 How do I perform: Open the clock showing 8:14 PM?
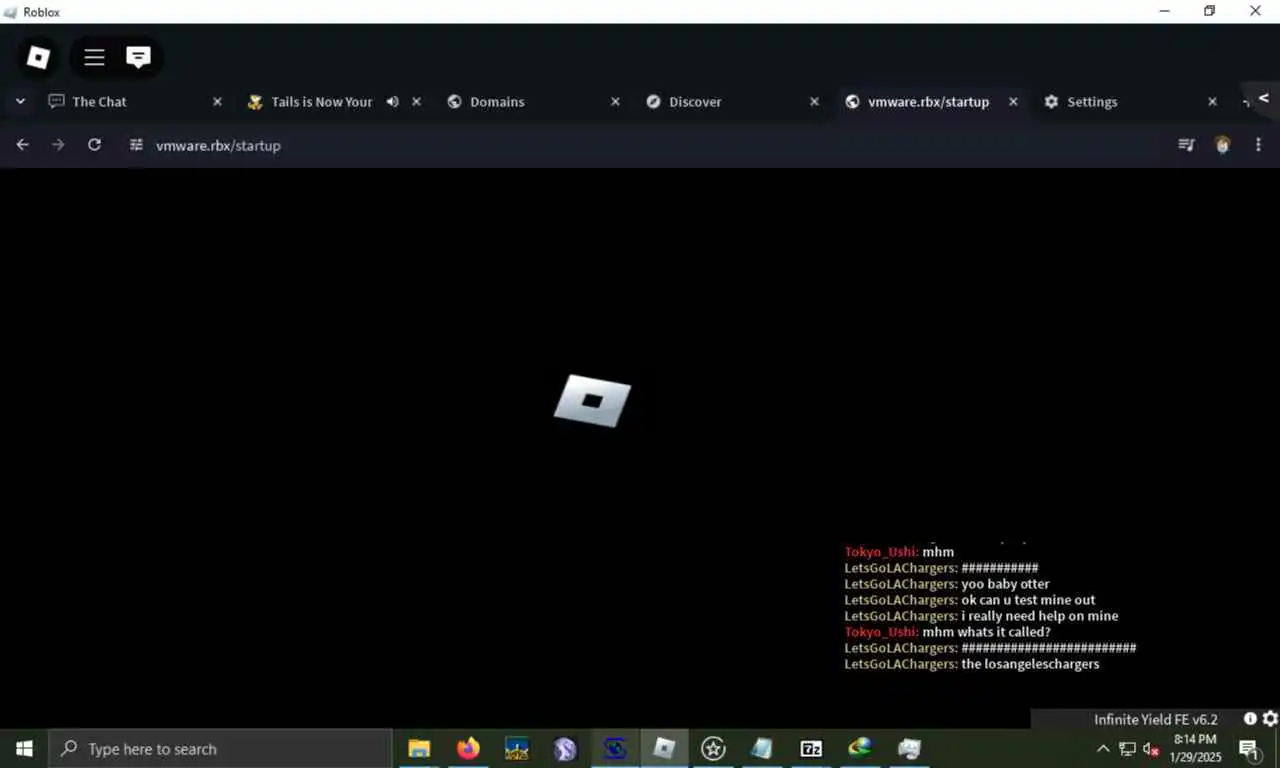(x=1195, y=748)
